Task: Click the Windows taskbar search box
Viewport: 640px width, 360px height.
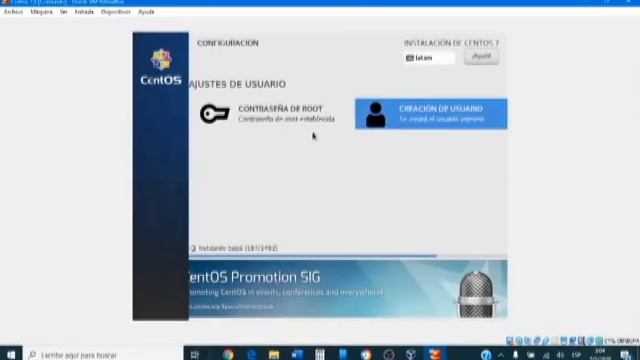Action: pyautogui.click(x=103, y=354)
